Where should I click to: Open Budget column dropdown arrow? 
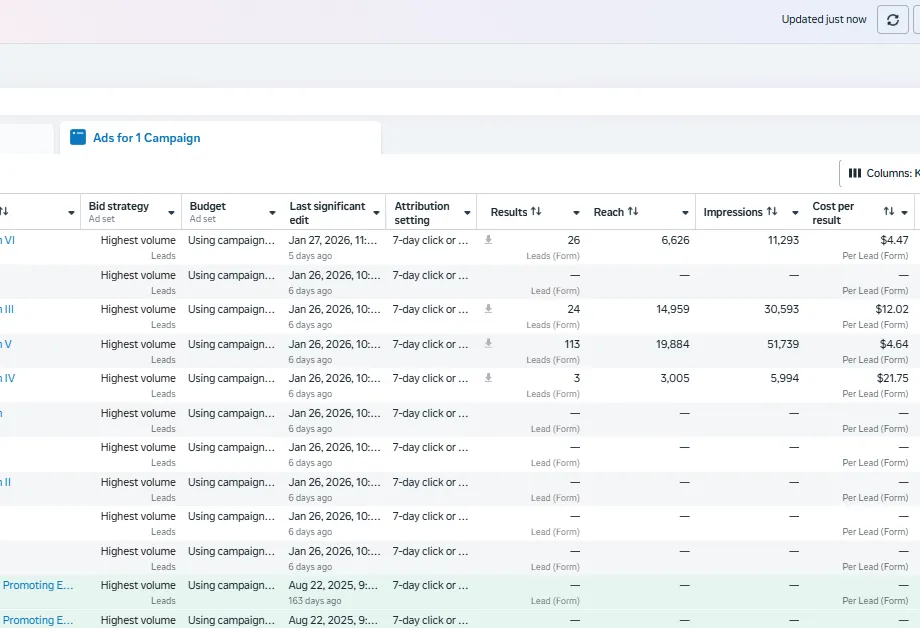point(272,213)
